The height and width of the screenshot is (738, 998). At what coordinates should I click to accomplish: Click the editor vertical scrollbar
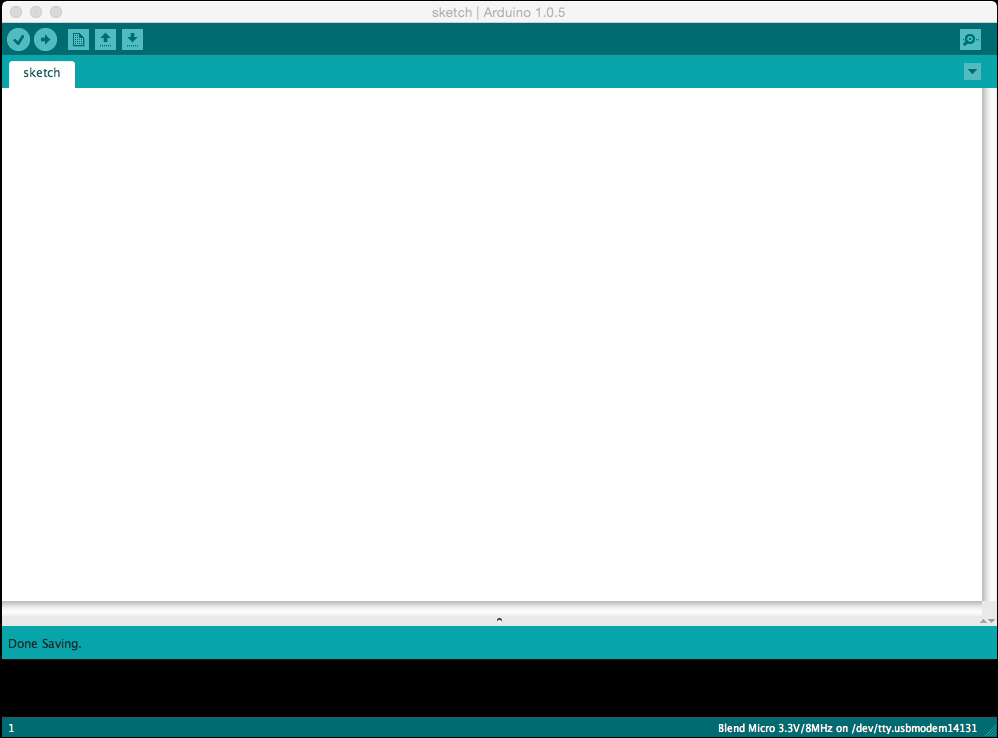[x=989, y=344]
